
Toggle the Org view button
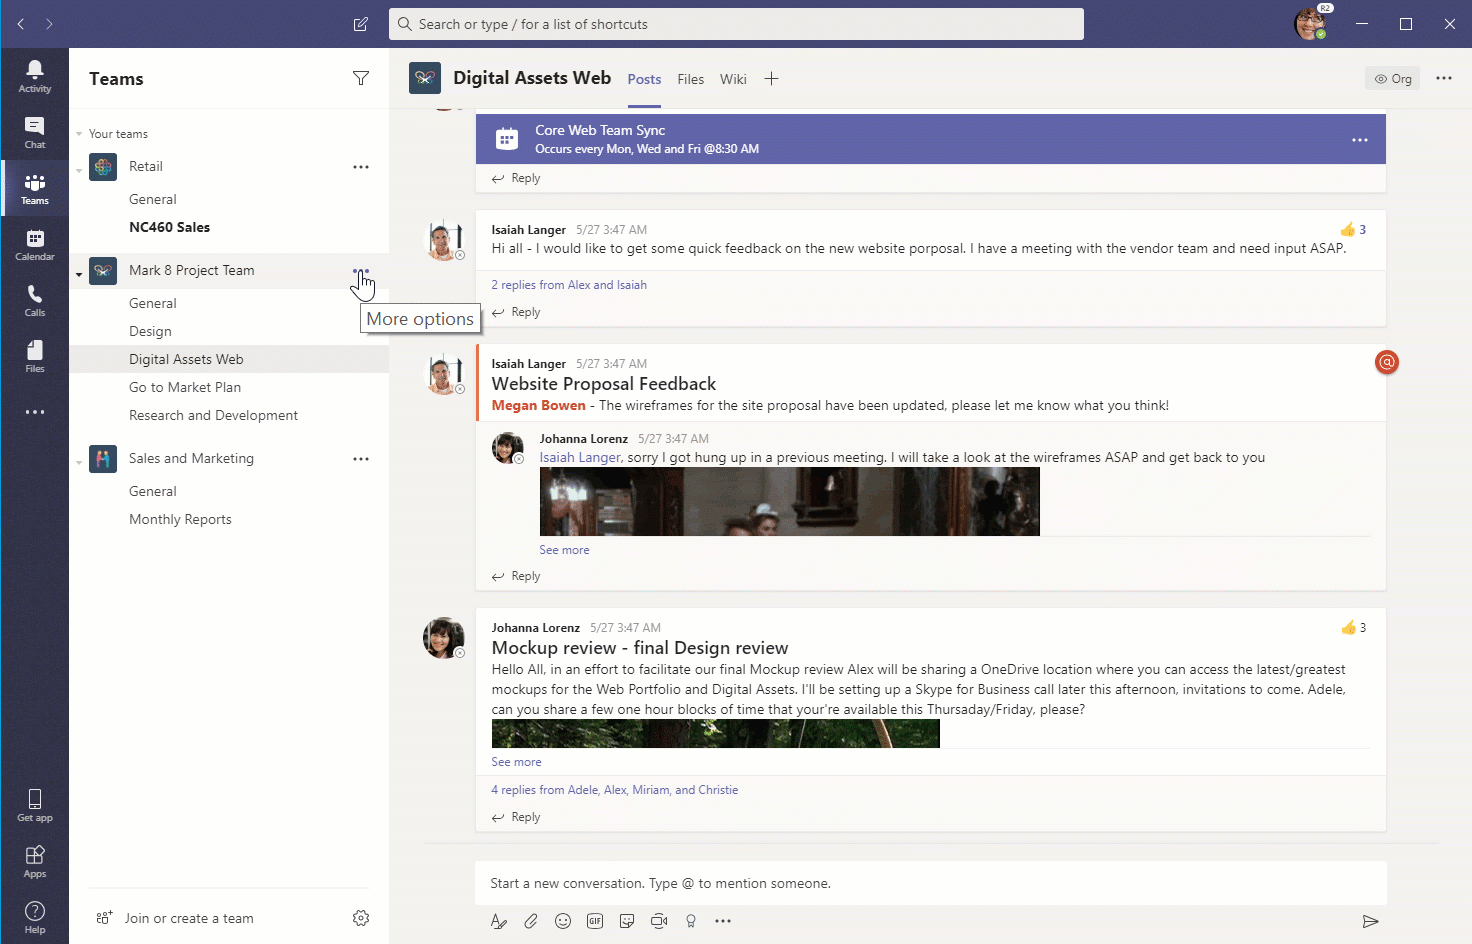[x=1392, y=79]
